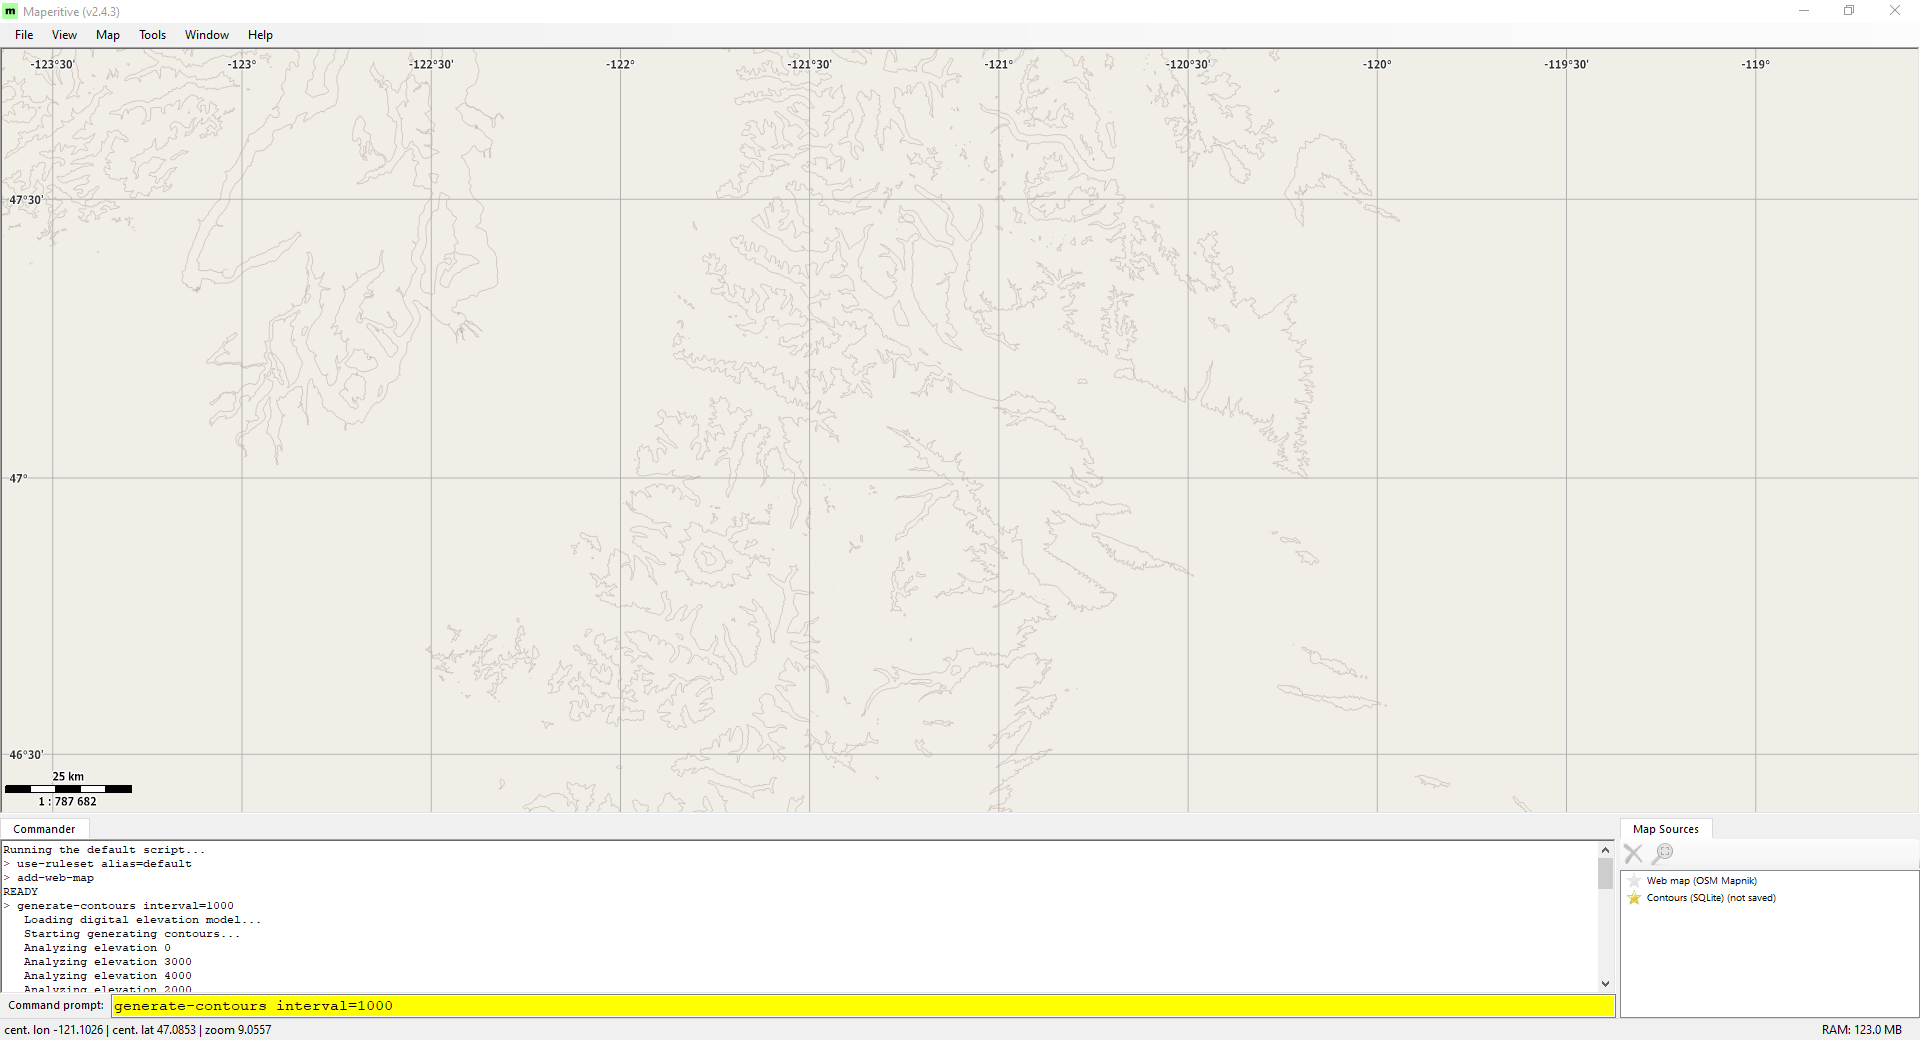Toggle the star next to Web map (OSM Mapnik)
Viewport: 1920px width, 1040px height.
1633,880
